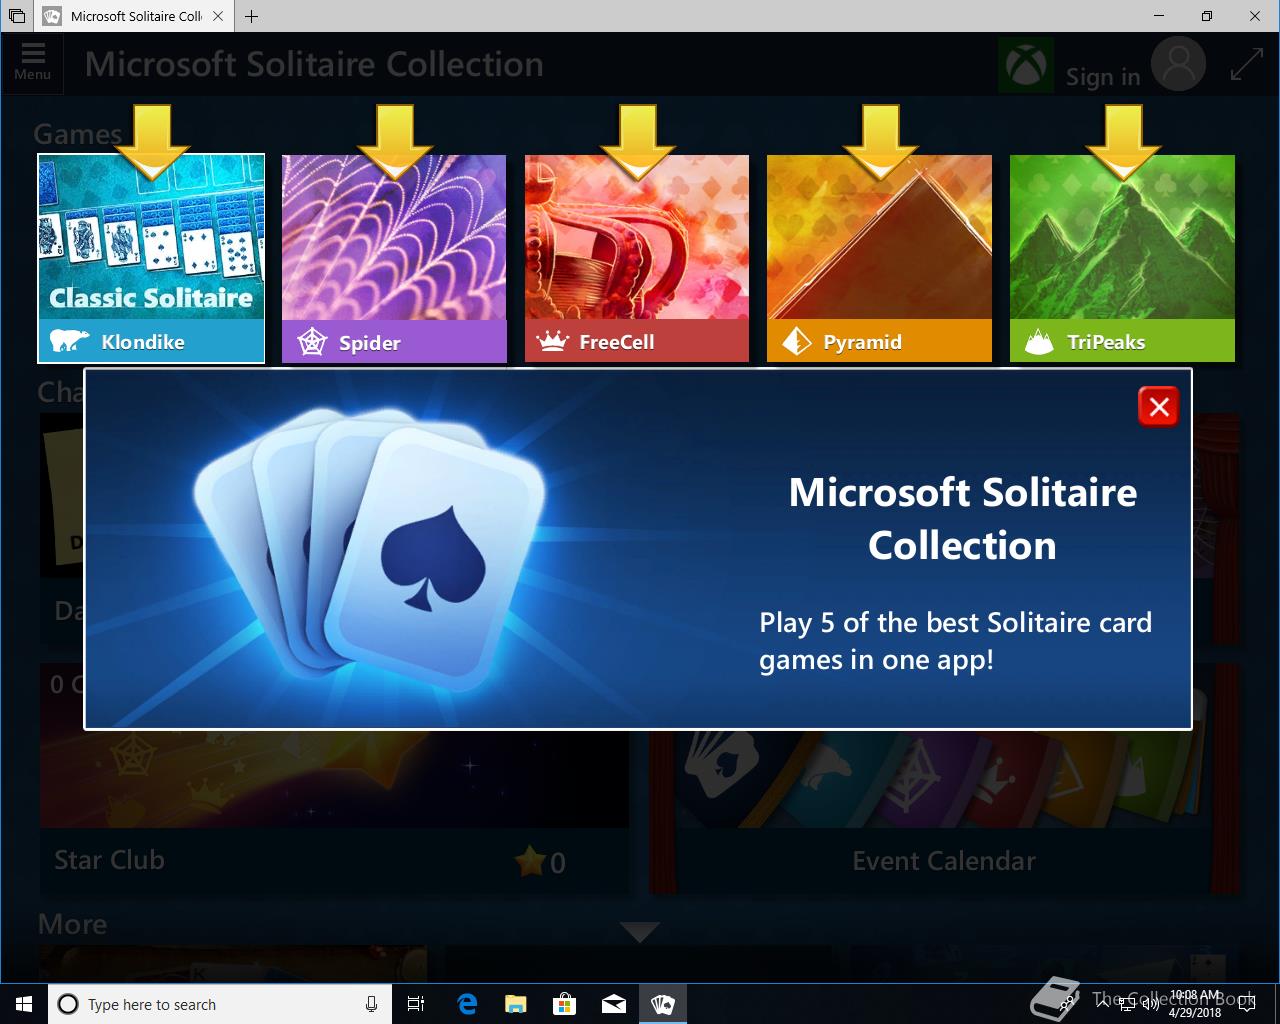This screenshot has width=1280, height=1024.
Task: Click the Pyramid card icon
Action: coord(796,341)
